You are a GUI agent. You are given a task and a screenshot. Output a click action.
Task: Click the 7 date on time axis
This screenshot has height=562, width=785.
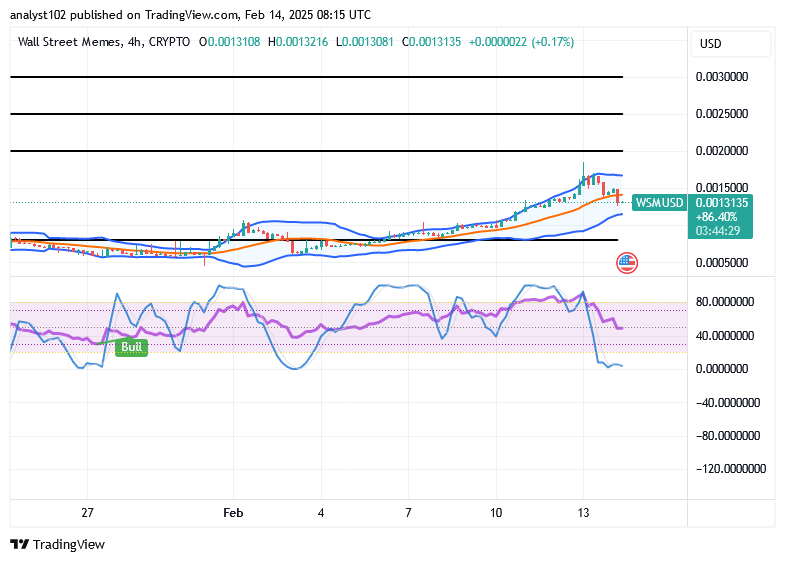[409, 513]
